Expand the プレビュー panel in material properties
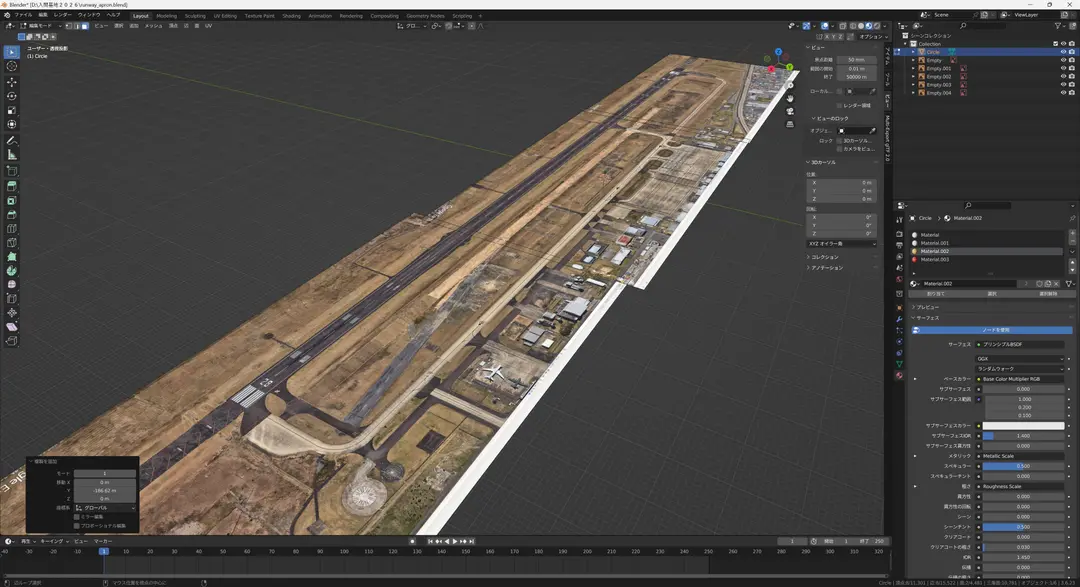This screenshot has width=1080, height=587. click(927, 307)
